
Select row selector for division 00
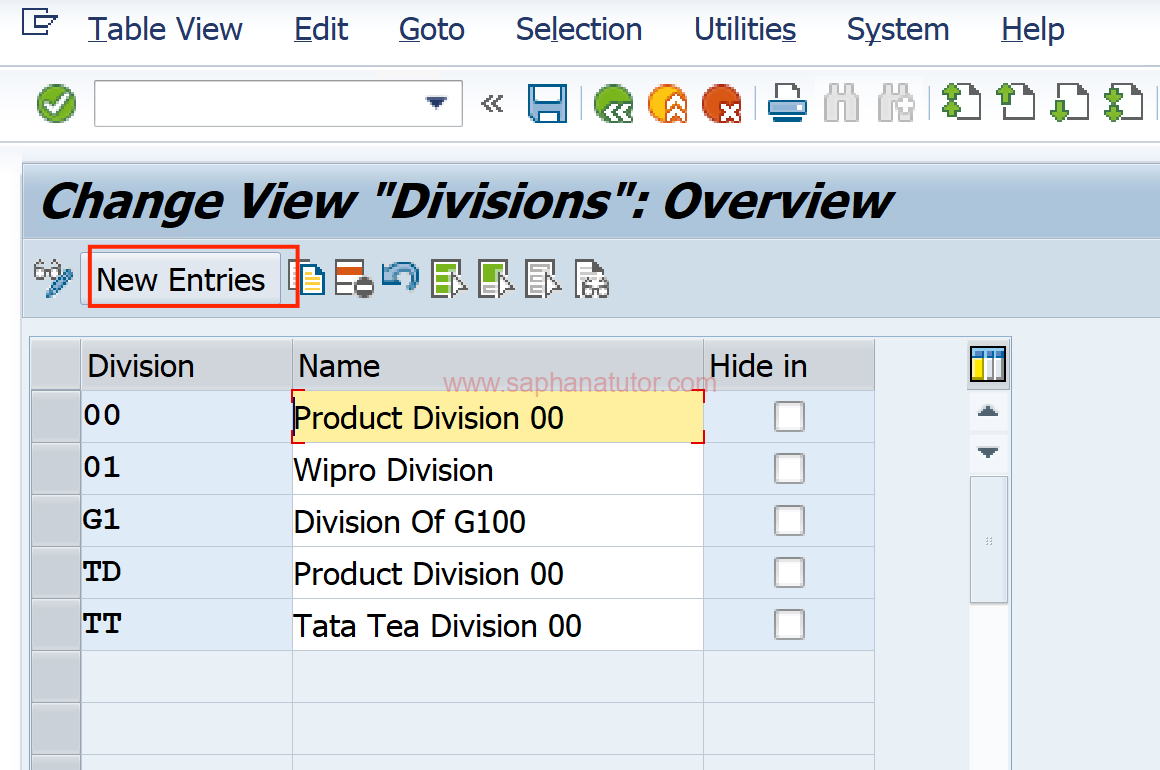point(56,417)
